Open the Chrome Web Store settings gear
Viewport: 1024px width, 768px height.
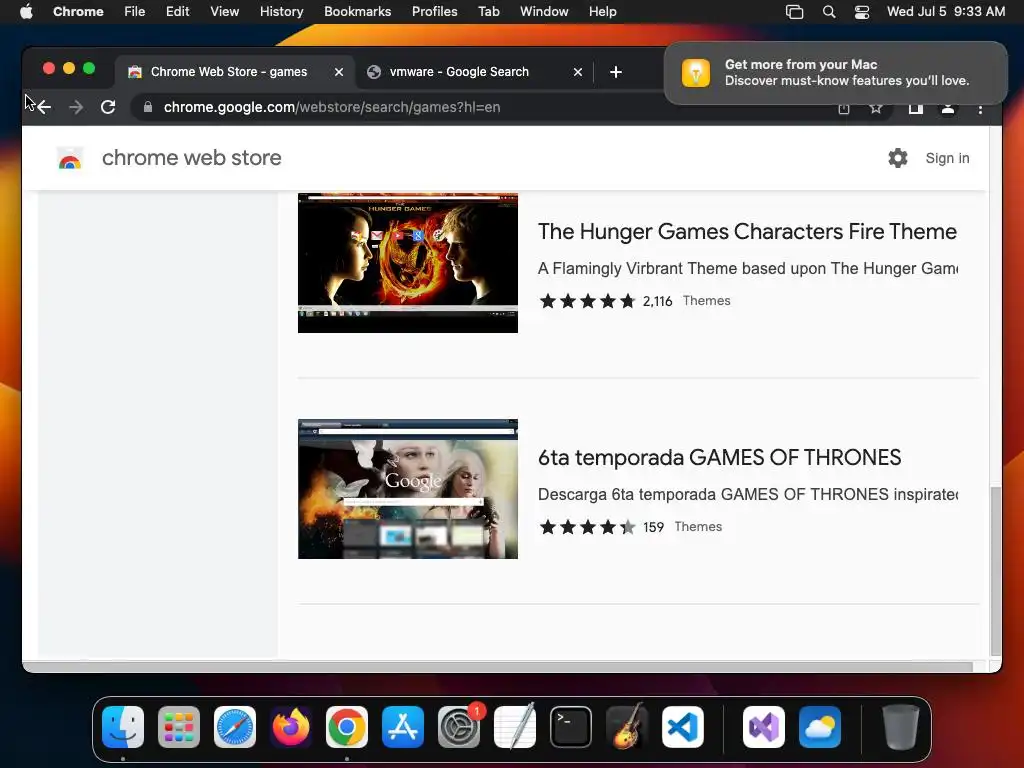coord(898,158)
